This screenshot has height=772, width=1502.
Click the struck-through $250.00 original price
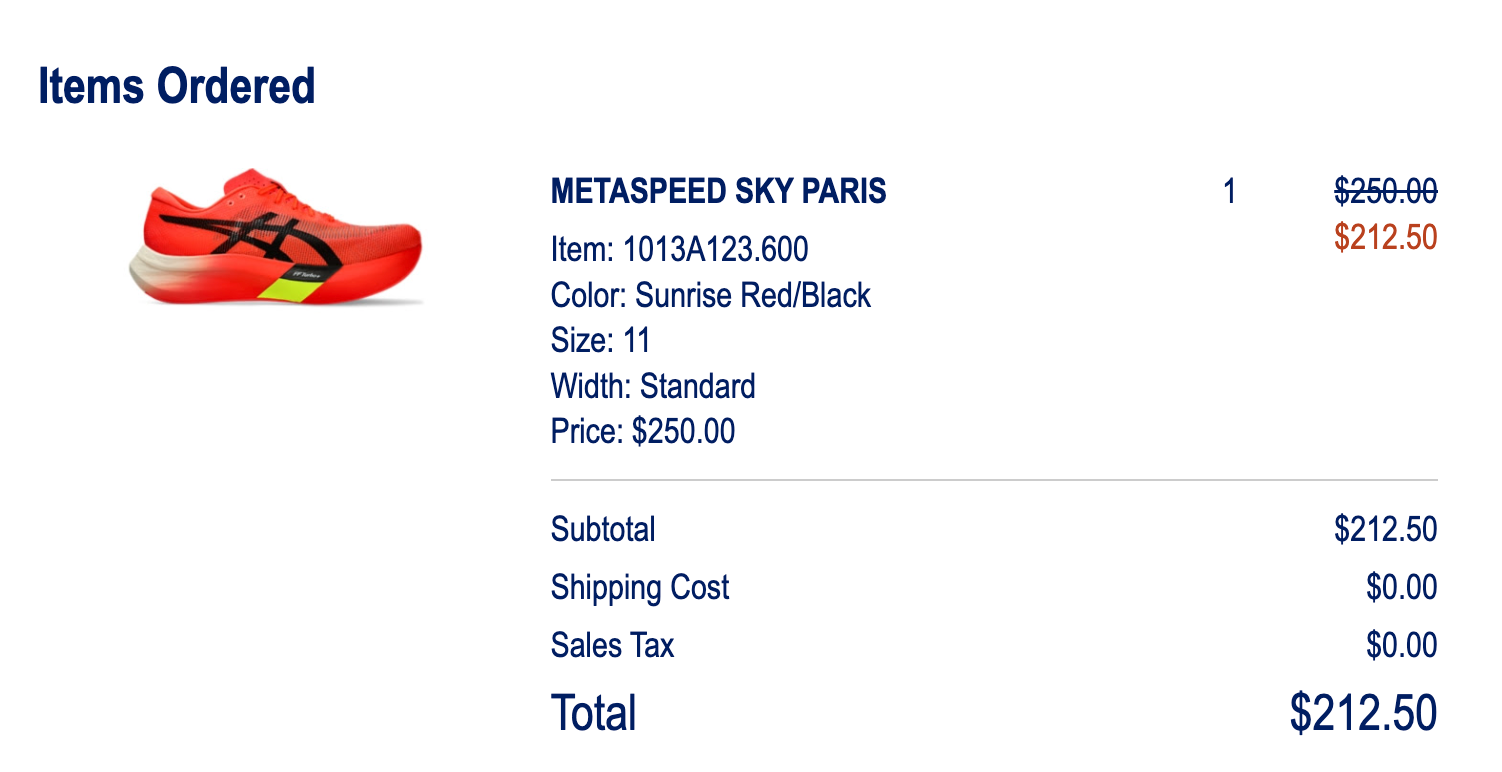click(1386, 190)
